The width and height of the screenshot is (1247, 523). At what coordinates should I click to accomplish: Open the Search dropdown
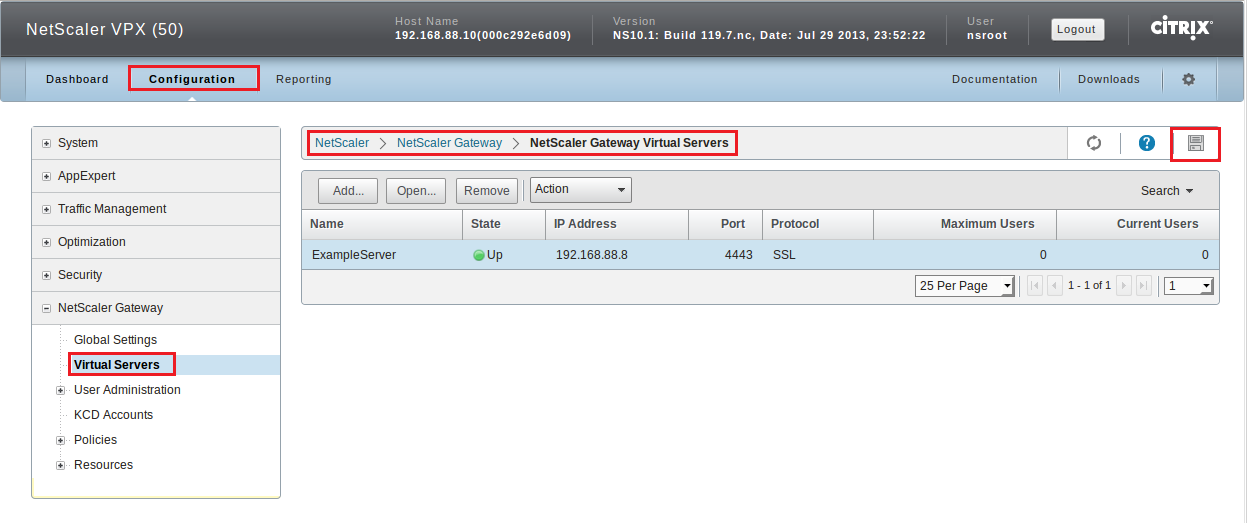[1167, 191]
